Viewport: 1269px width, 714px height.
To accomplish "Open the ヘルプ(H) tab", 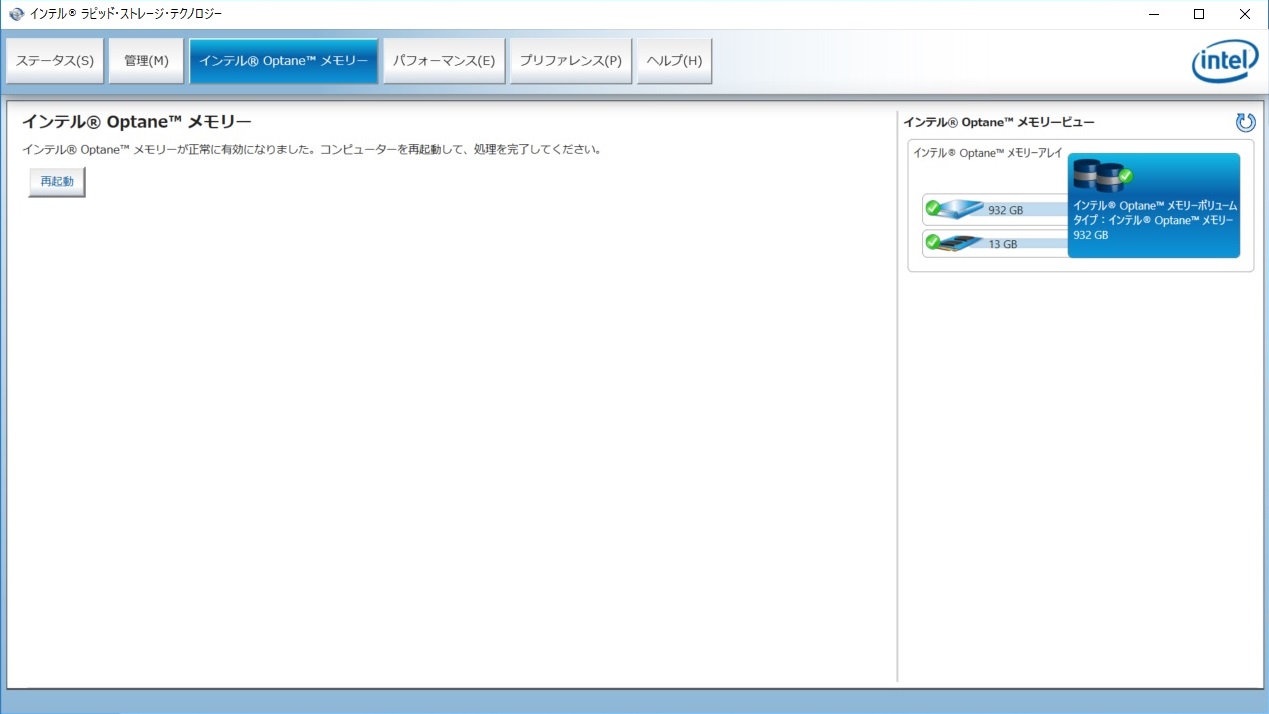I will click(674, 61).
